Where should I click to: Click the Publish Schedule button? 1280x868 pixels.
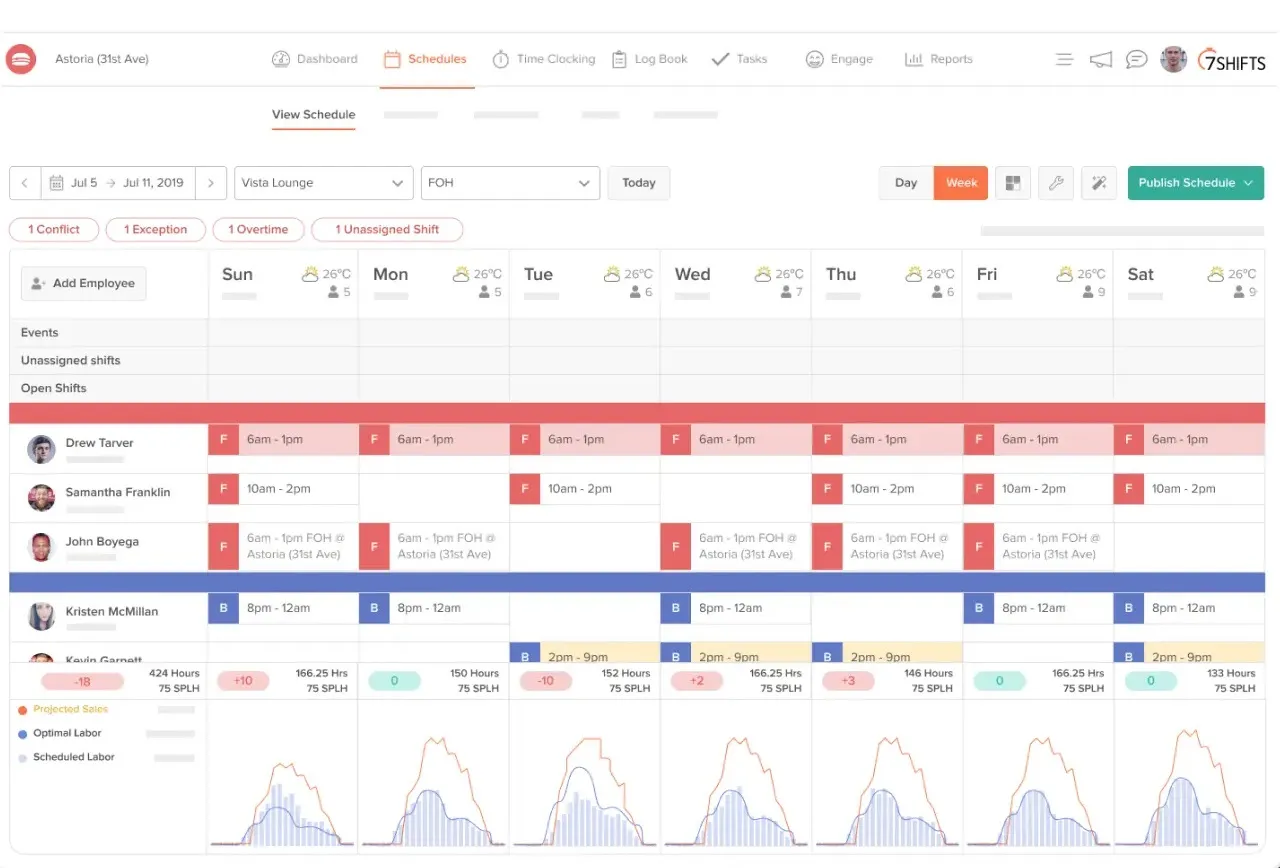pos(1196,183)
